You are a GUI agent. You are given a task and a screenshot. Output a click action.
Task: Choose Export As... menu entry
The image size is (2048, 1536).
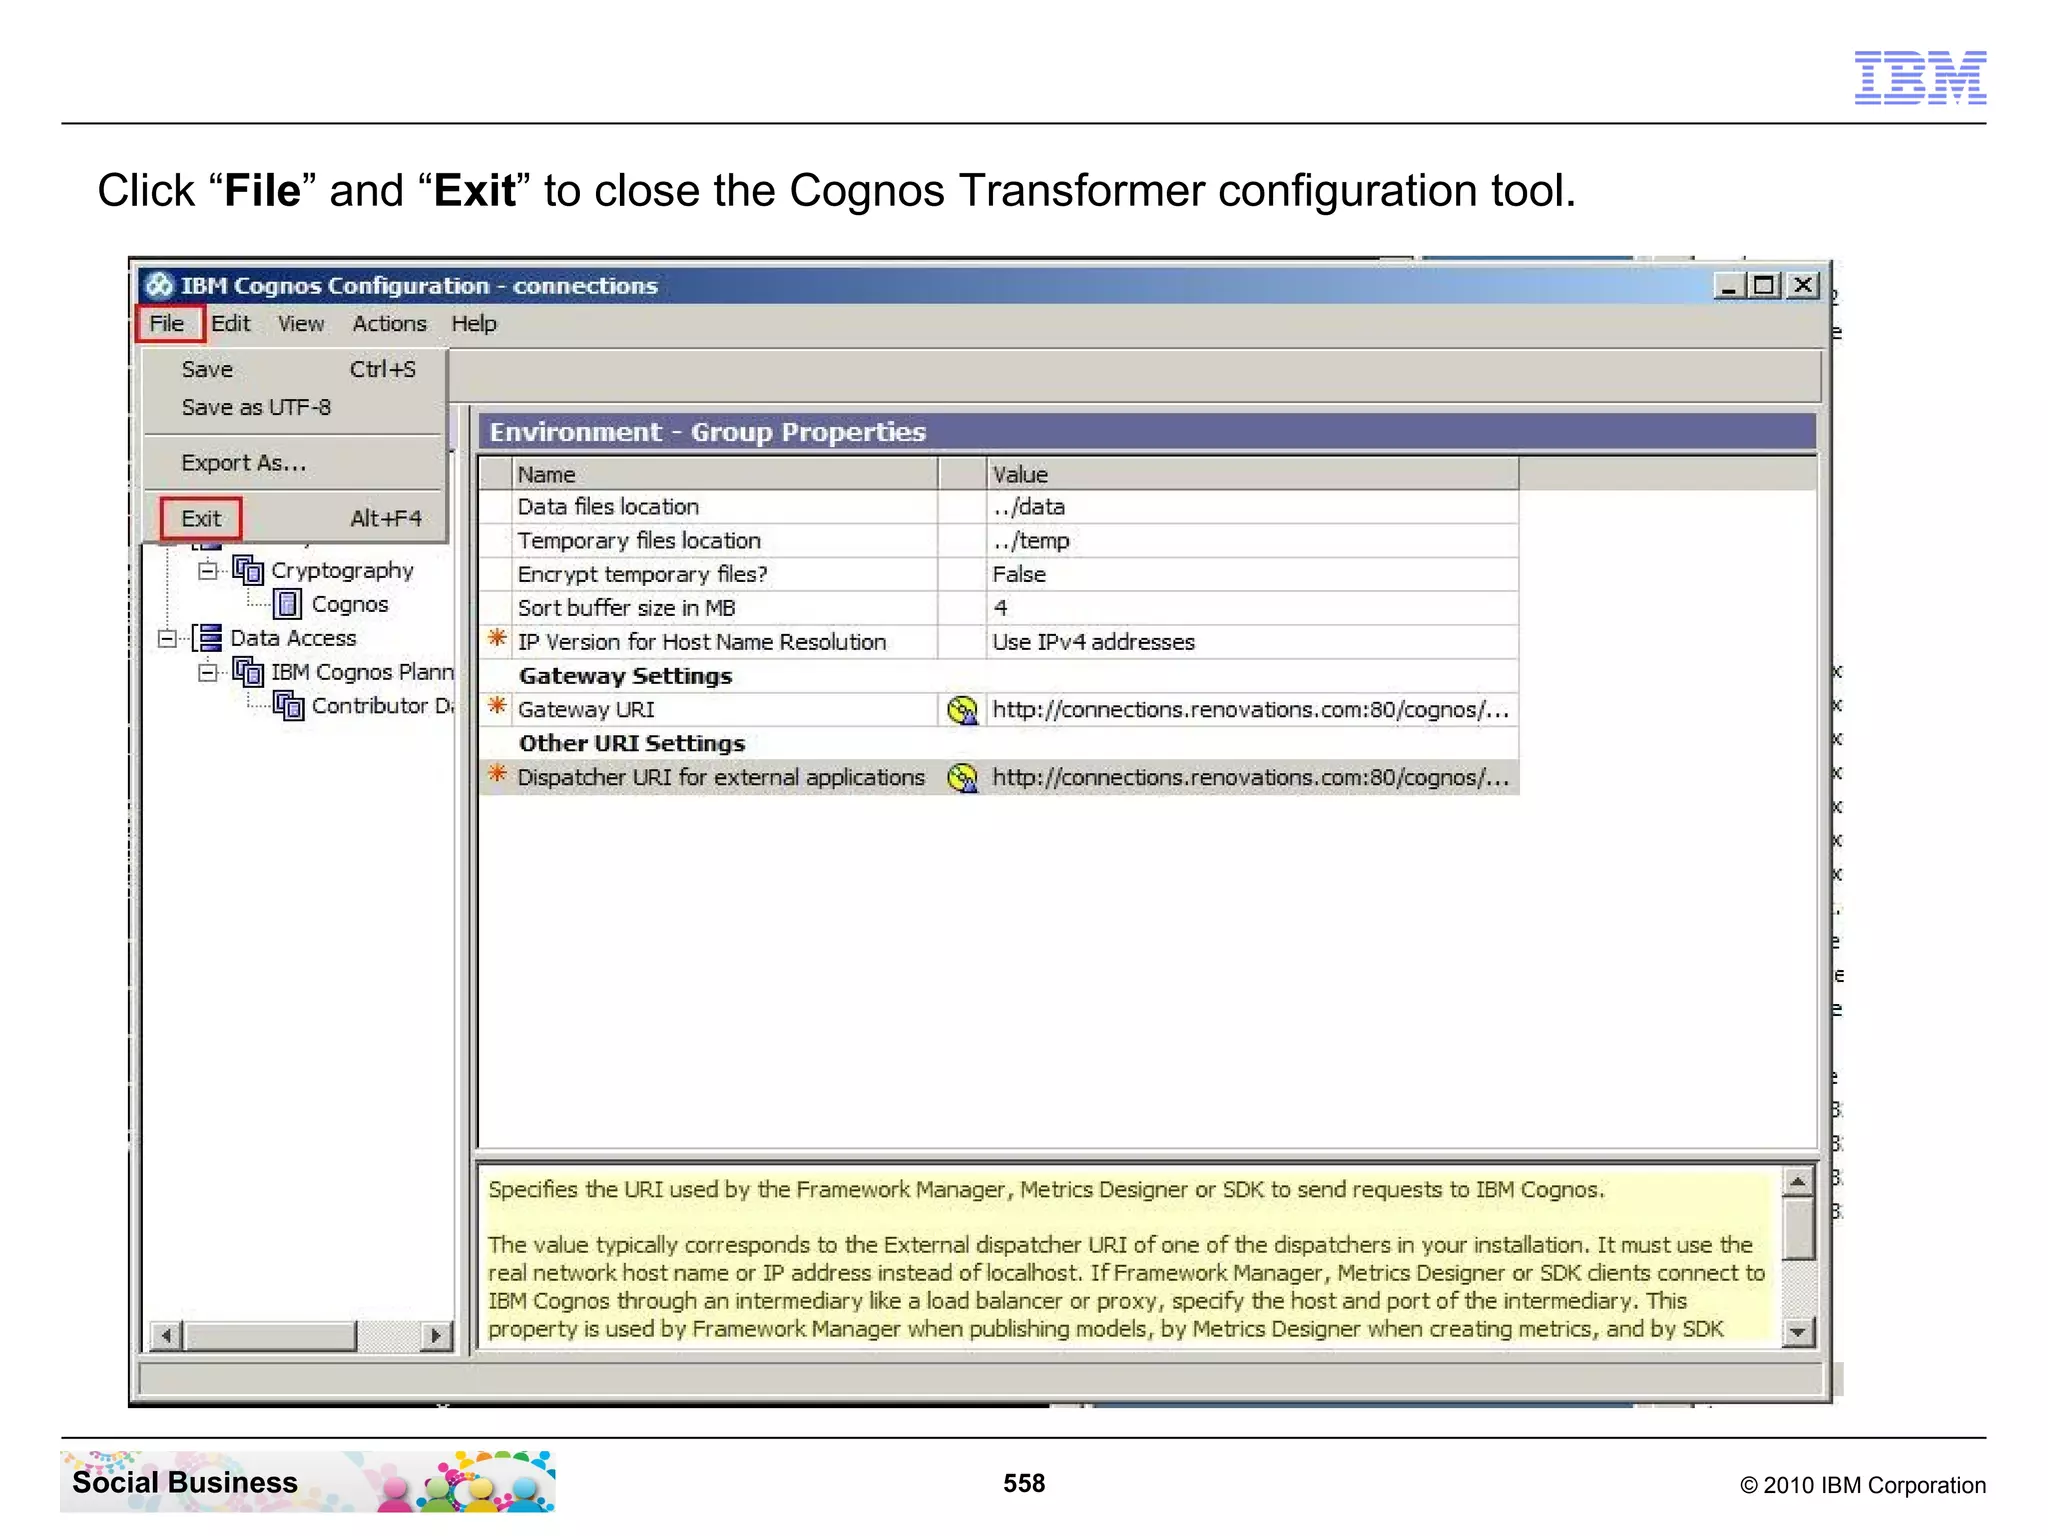tap(296, 463)
